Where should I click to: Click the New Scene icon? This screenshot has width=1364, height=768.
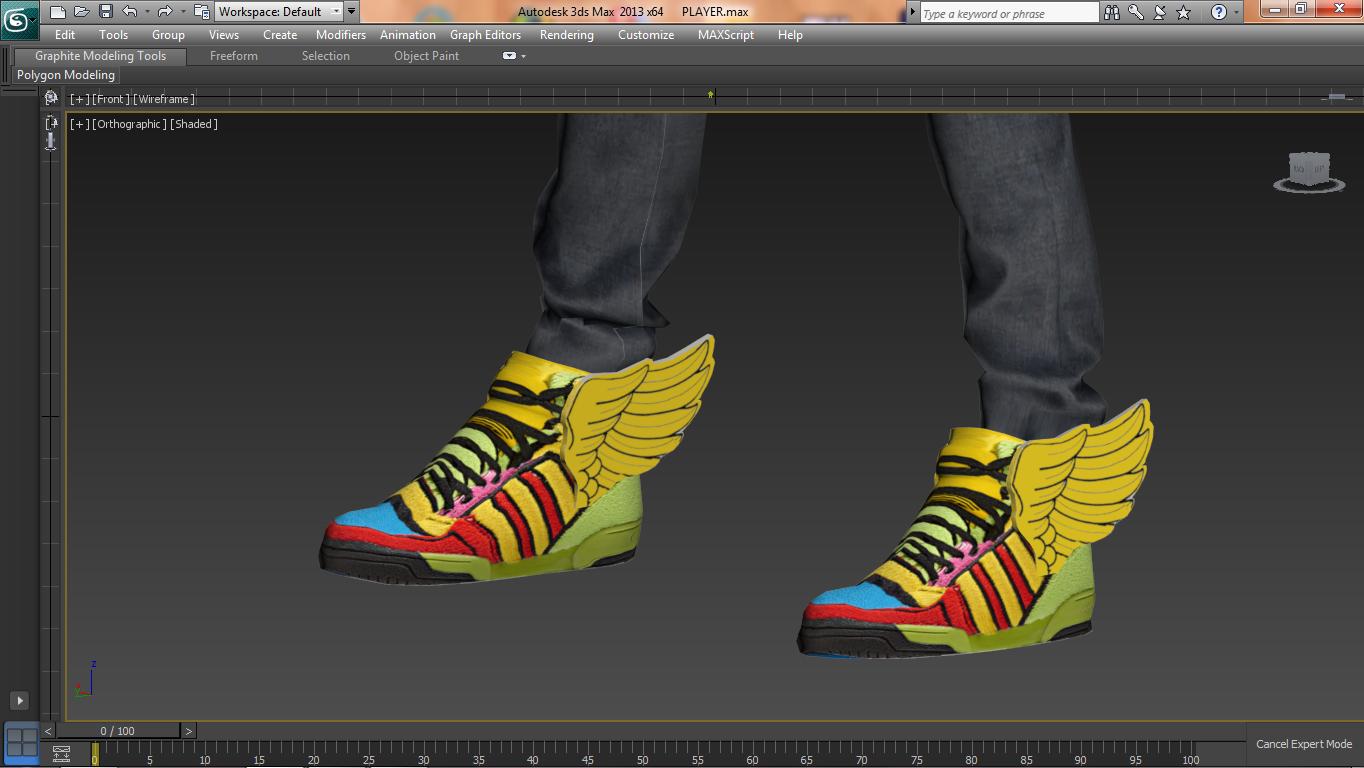pyautogui.click(x=57, y=12)
